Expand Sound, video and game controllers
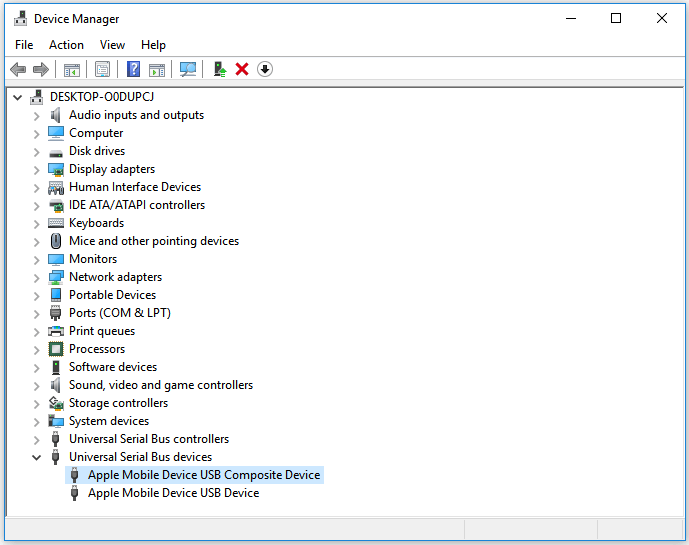This screenshot has width=689, height=545. pyautogui.click(x=37, y=385)
